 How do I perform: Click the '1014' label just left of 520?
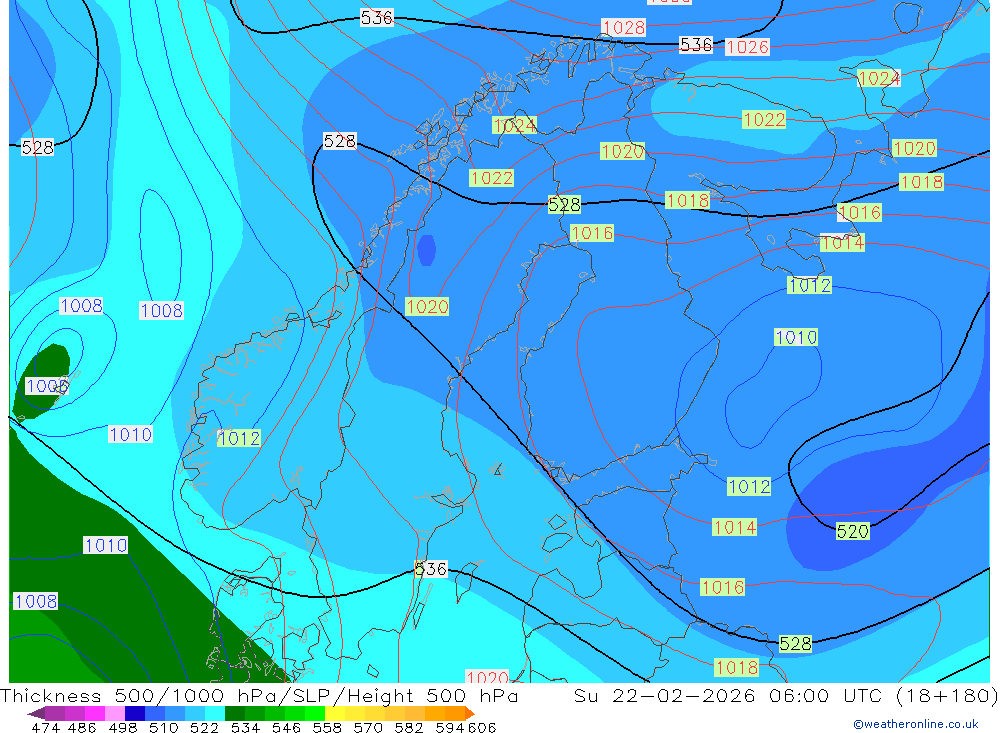734,527
